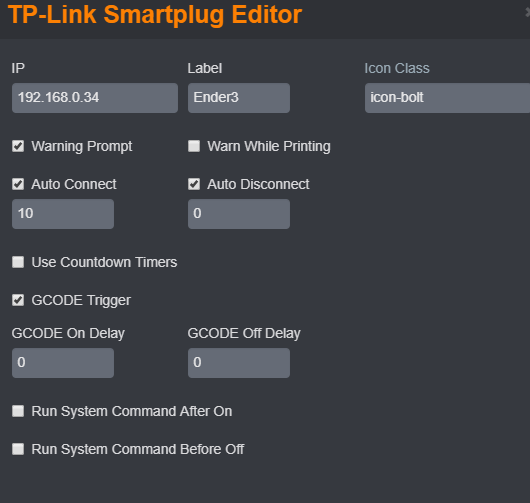
Task: Click the Label field caption above Ender3
Action: tap(205, 68)
